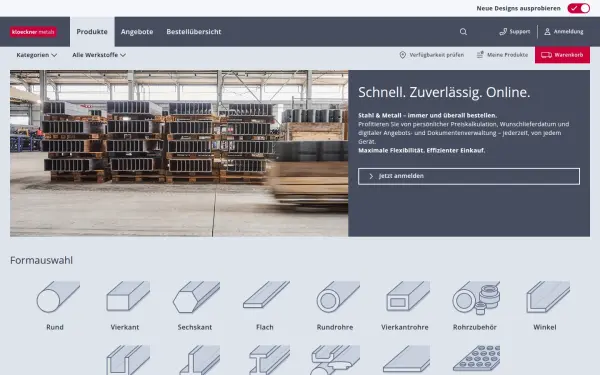Click the warehouse hero image
This screenshot has width=600, height=375.
(x=179, y=153)
